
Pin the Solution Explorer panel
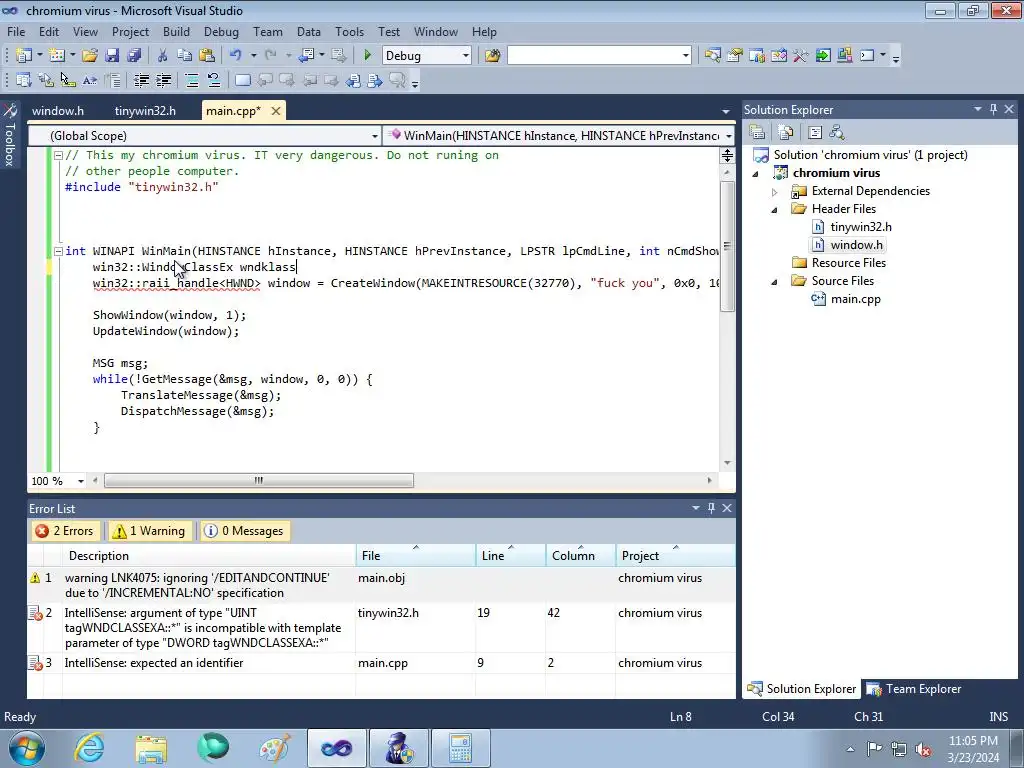click(993, 109)
